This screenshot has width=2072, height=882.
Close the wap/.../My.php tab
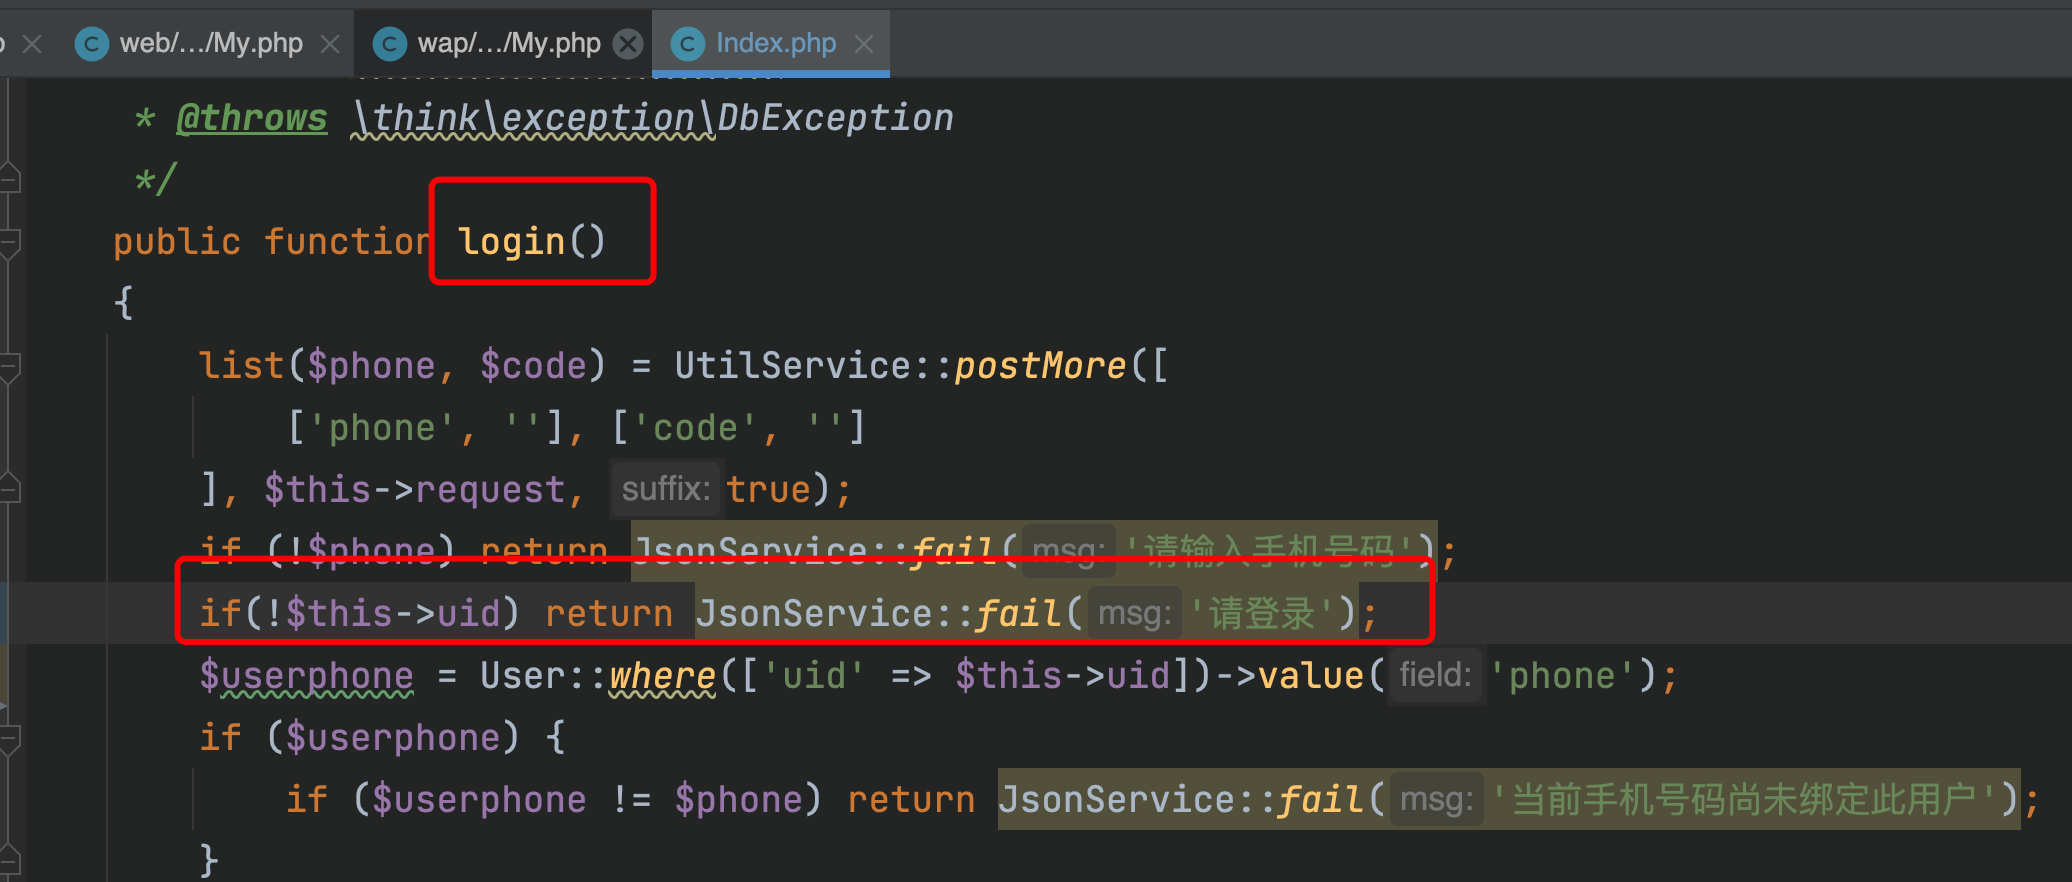[x=628, y=44]
